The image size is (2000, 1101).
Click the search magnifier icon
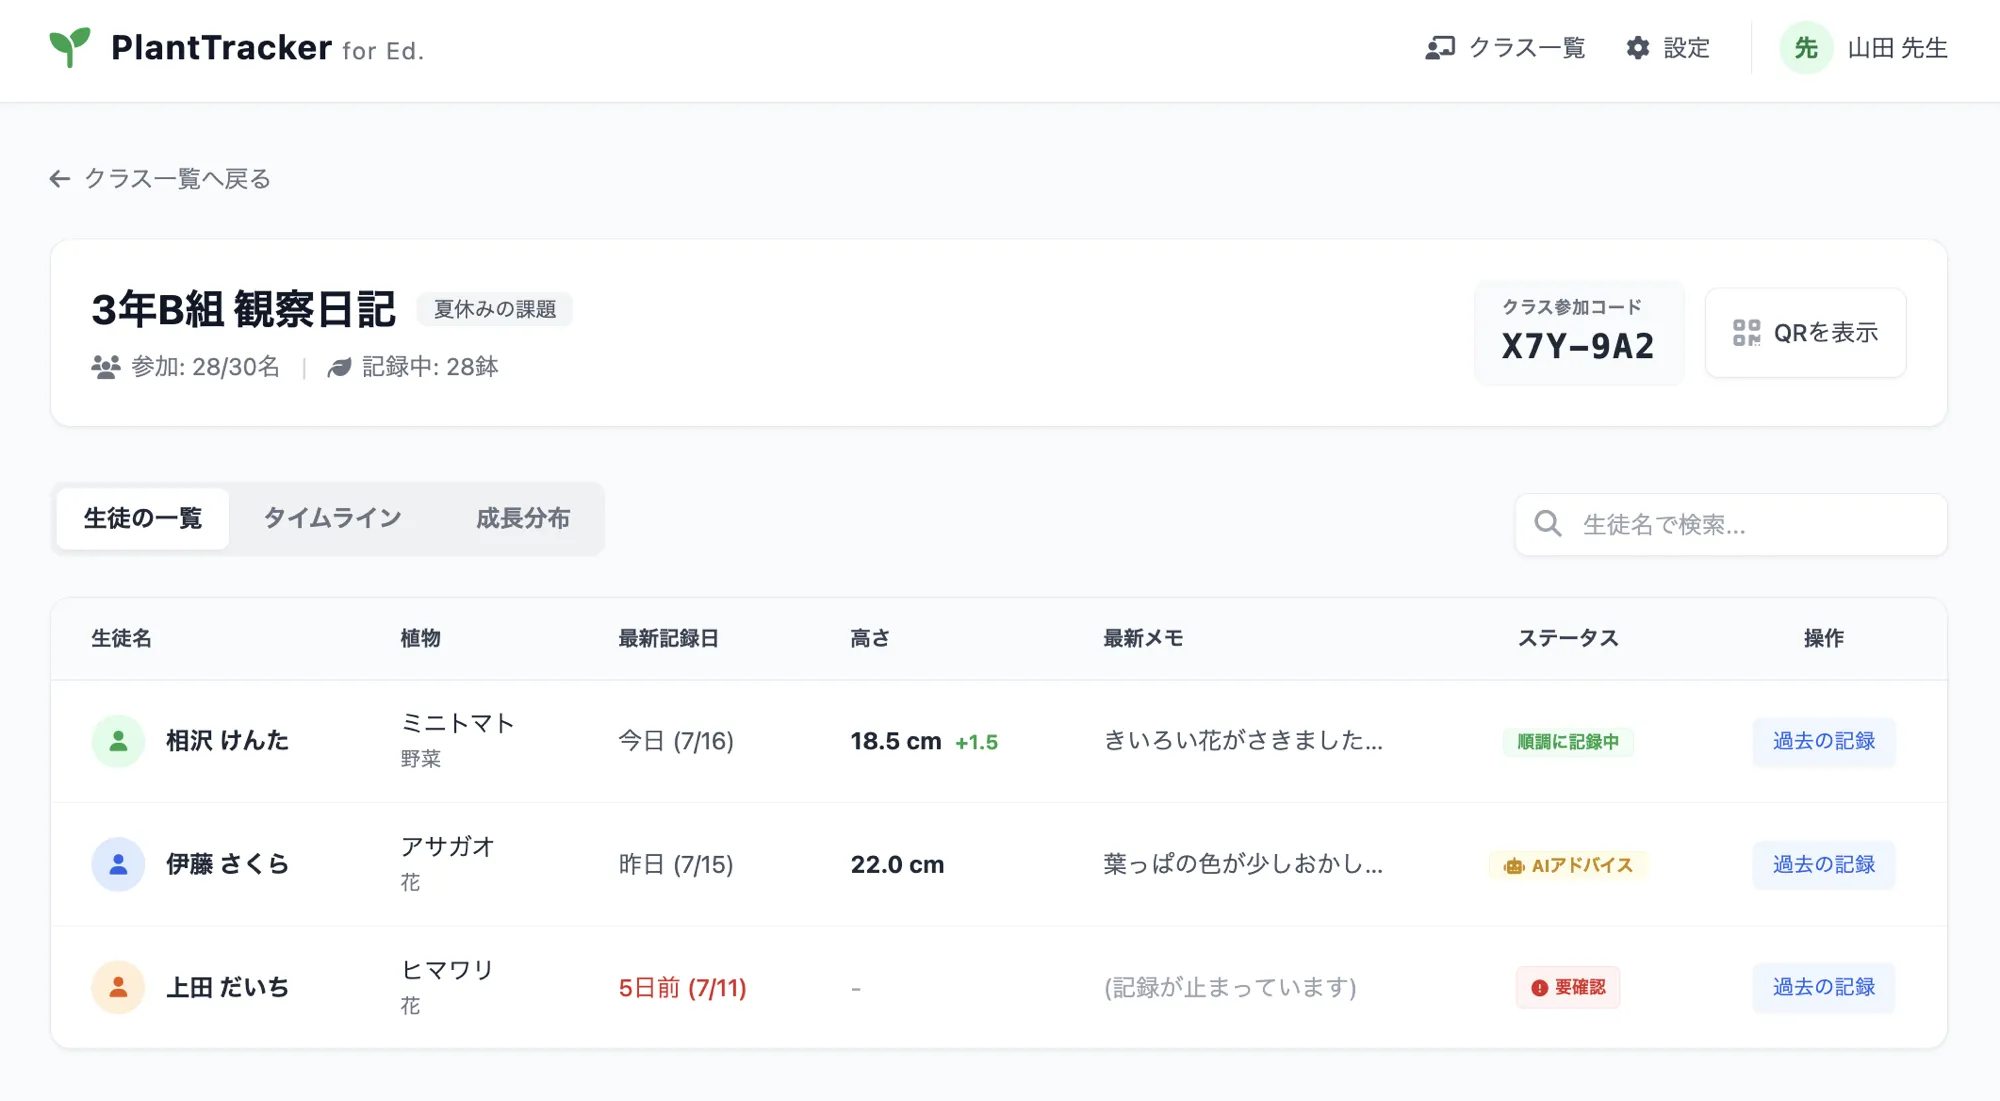point(1548,523)
